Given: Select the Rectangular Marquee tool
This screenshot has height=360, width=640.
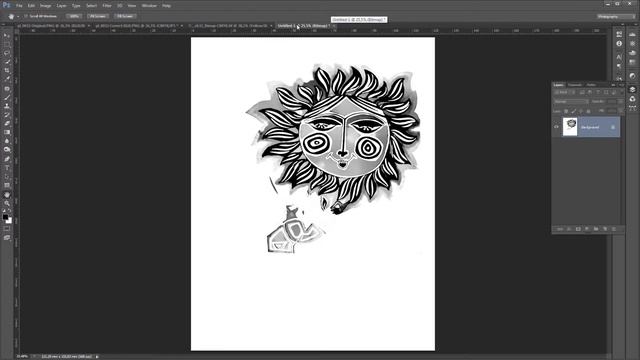Looking at the screenshot, I should click(x=7, y=44).
